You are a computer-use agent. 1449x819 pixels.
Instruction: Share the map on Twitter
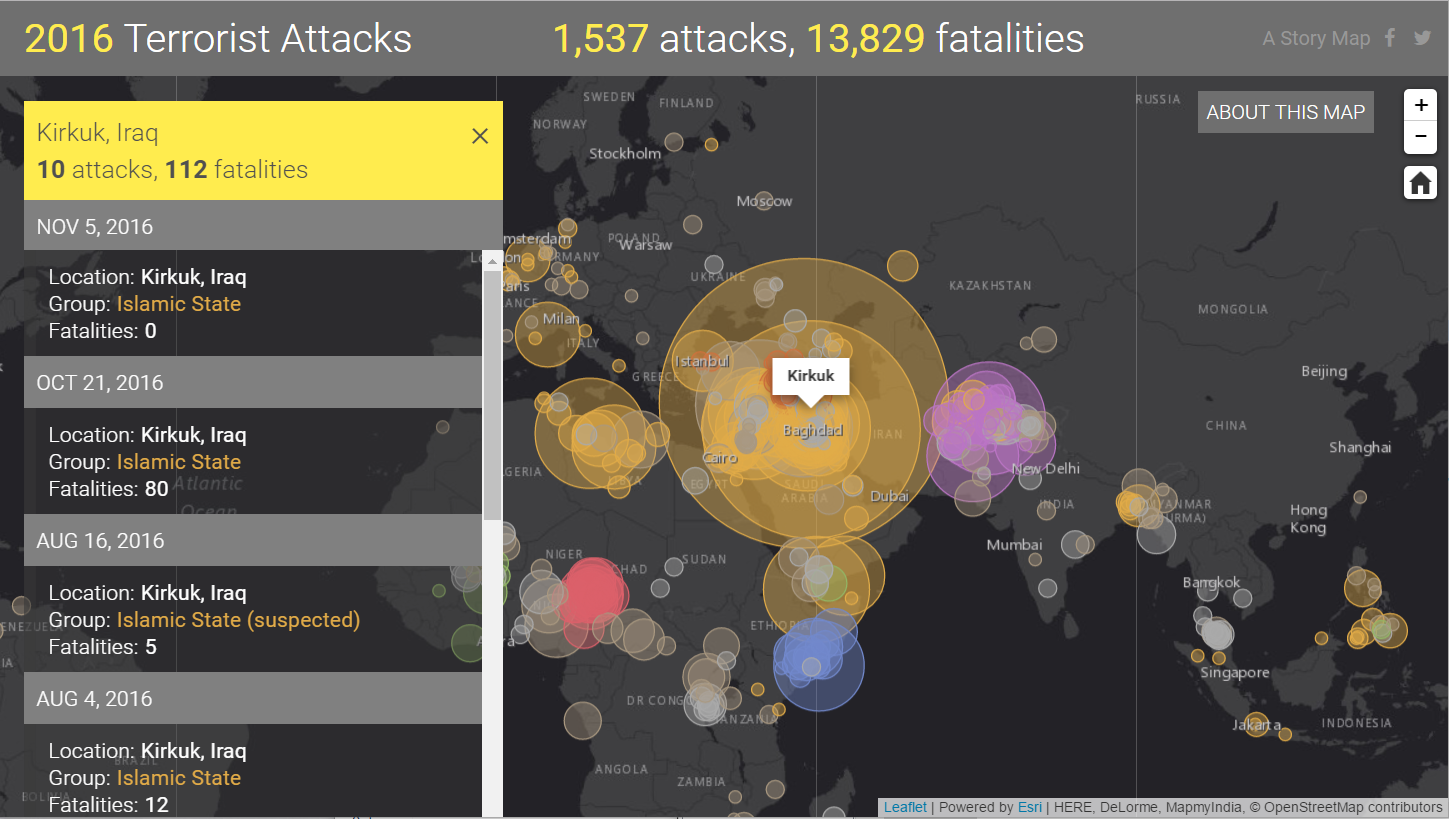[x=1422, y=38]
